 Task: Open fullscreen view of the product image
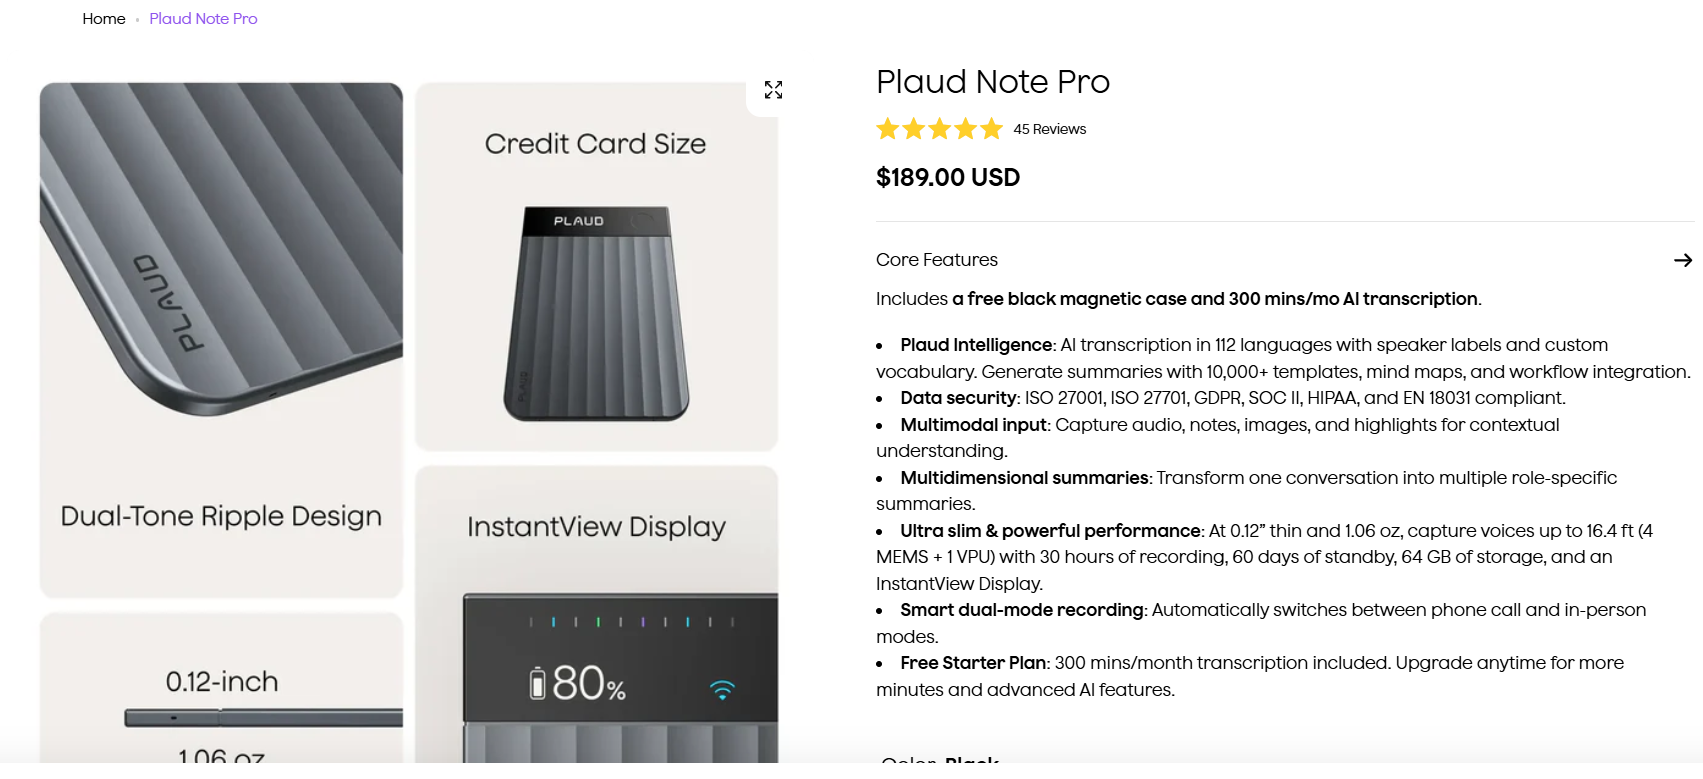click(773, 89)
